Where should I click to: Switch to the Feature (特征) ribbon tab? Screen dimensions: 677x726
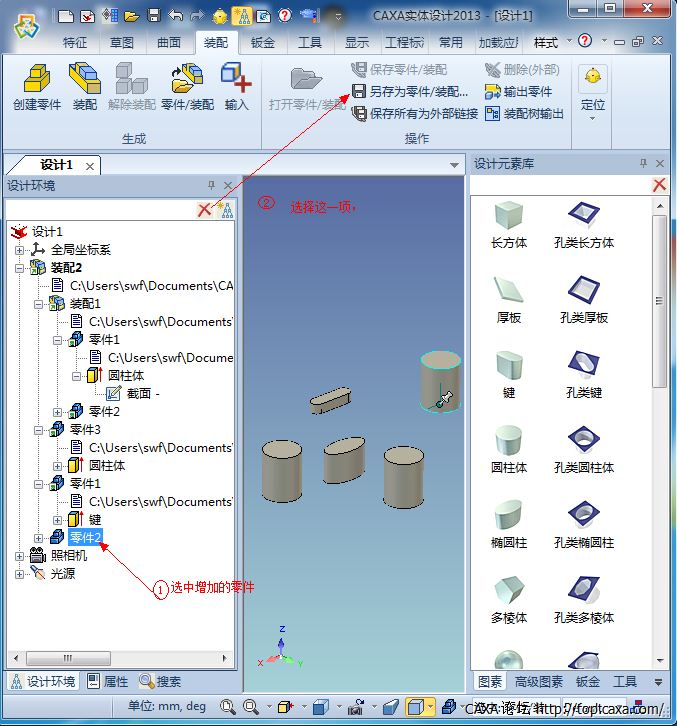coord(75,43)
